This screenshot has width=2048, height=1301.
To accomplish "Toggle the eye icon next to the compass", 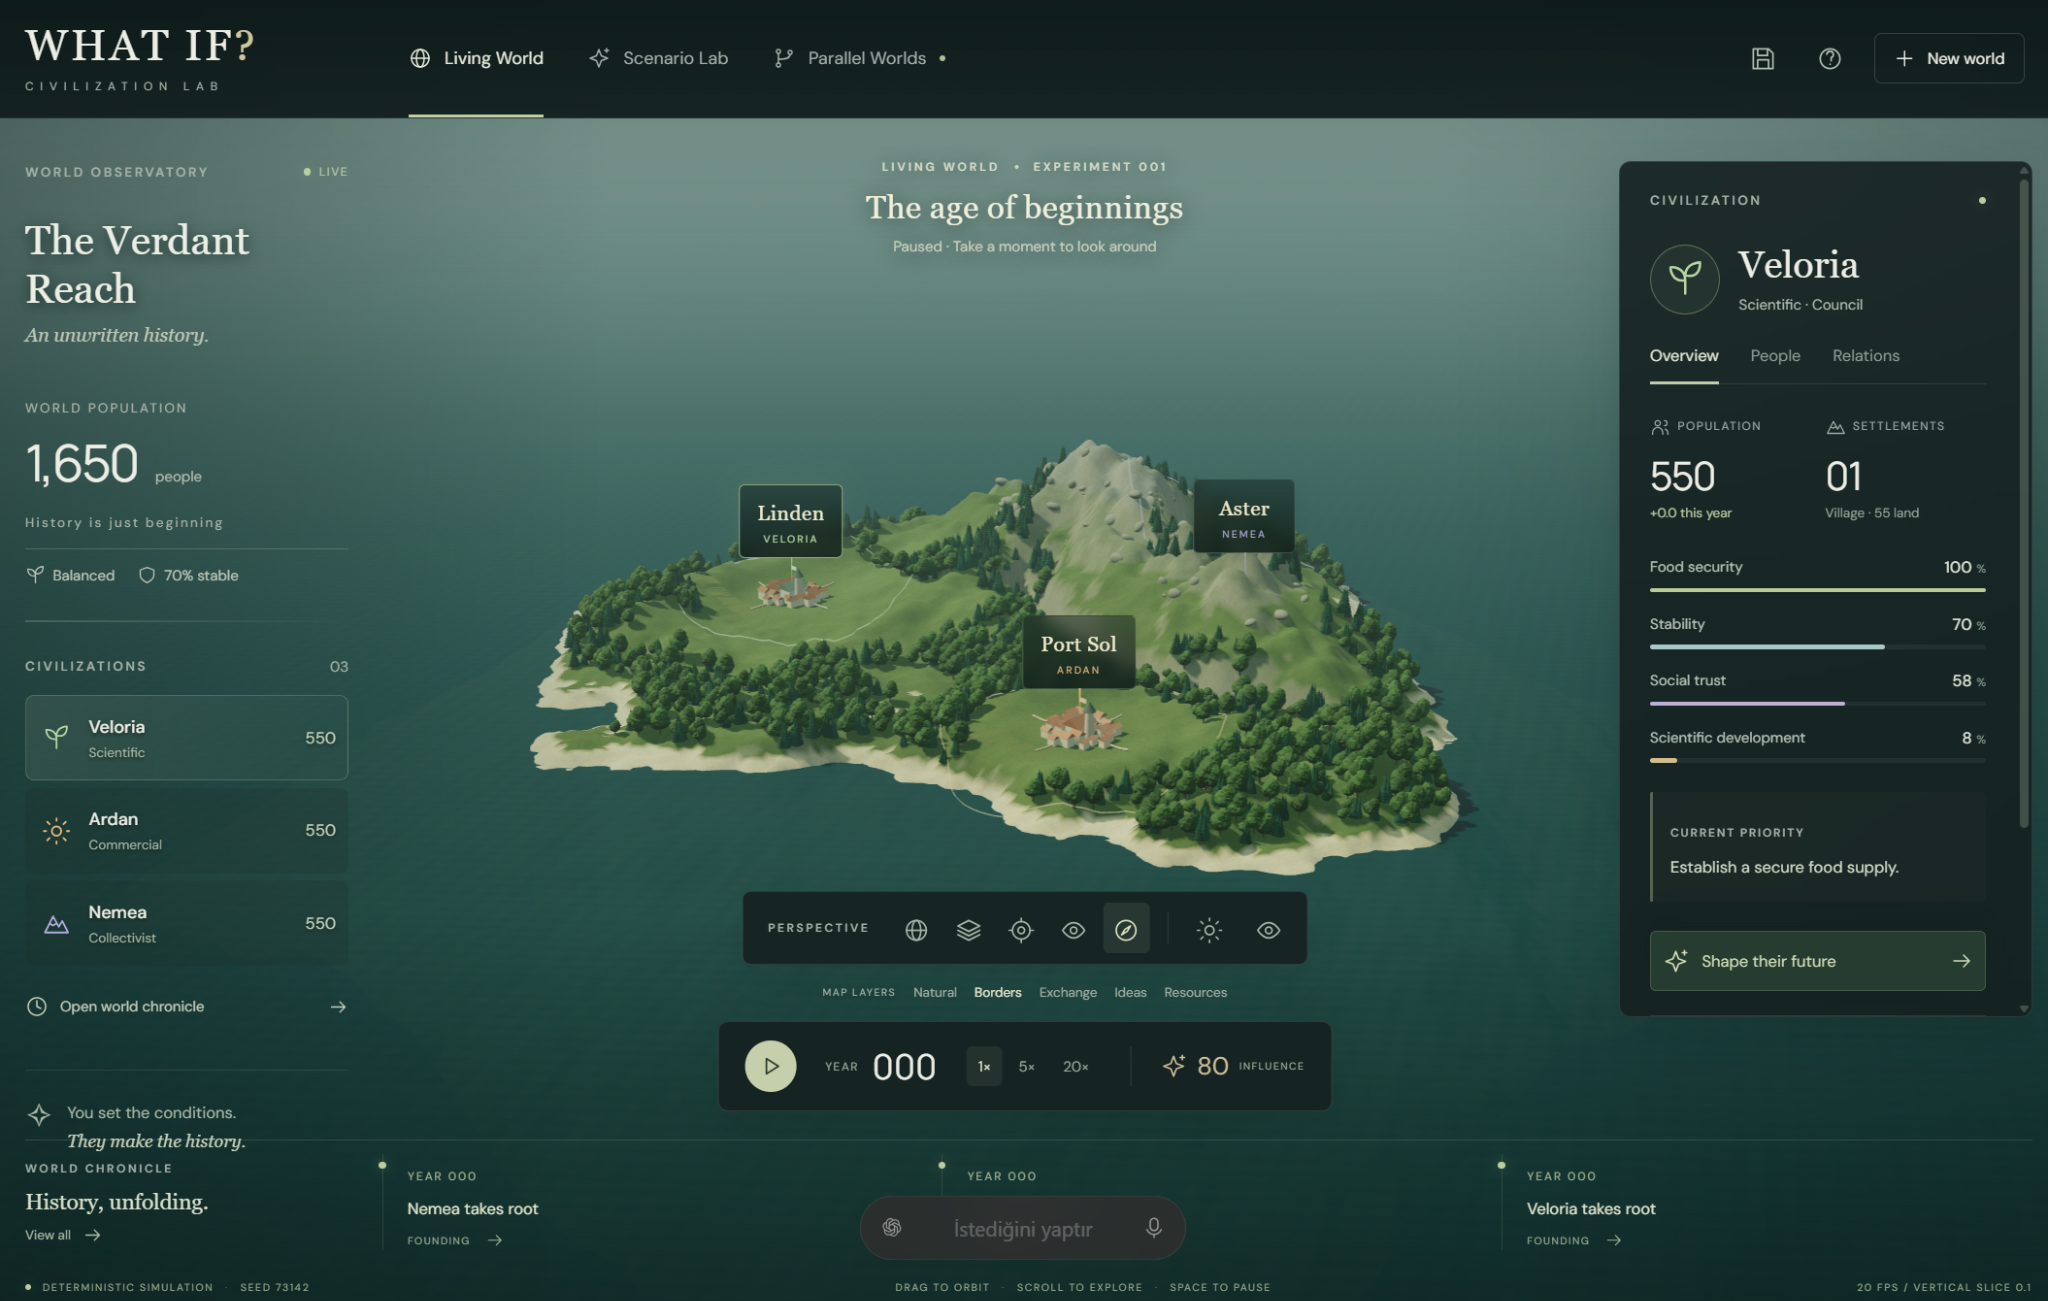I will (1073, 930).
